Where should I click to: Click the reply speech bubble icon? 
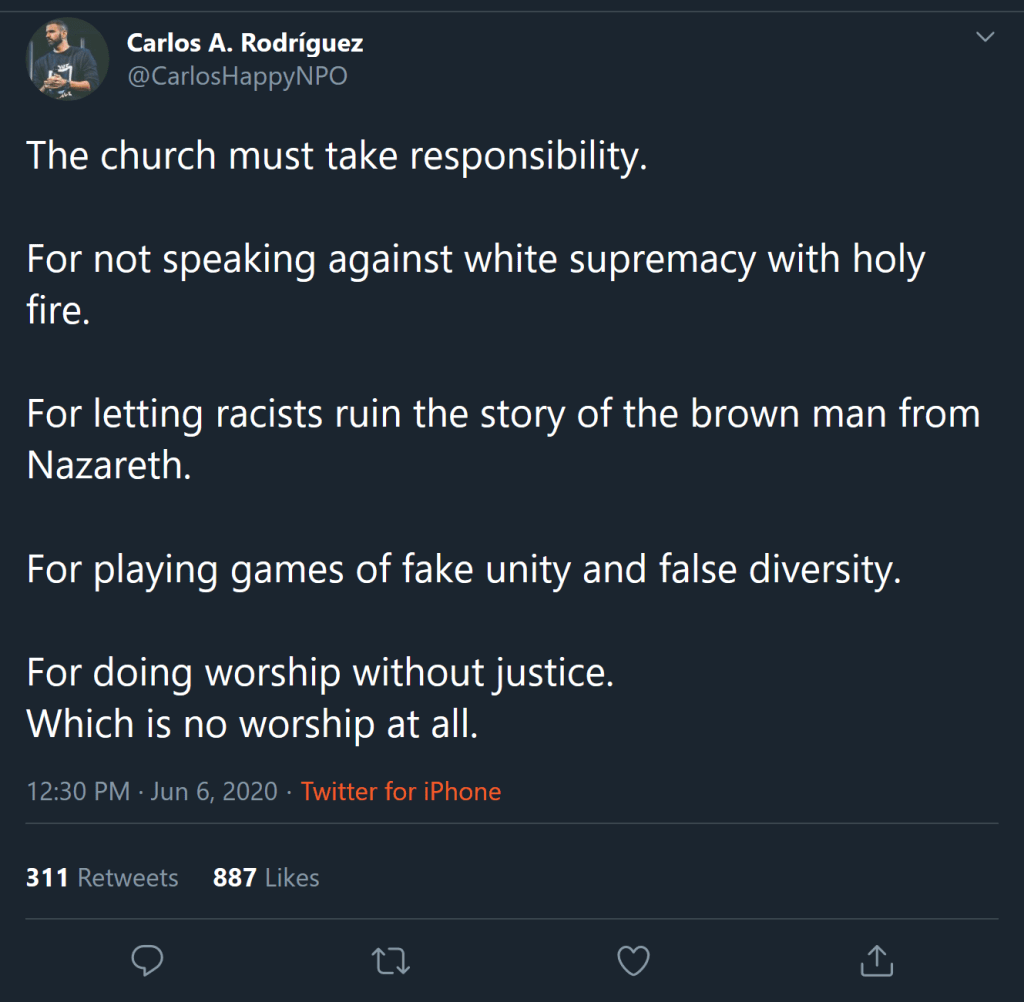coord(147,961)
